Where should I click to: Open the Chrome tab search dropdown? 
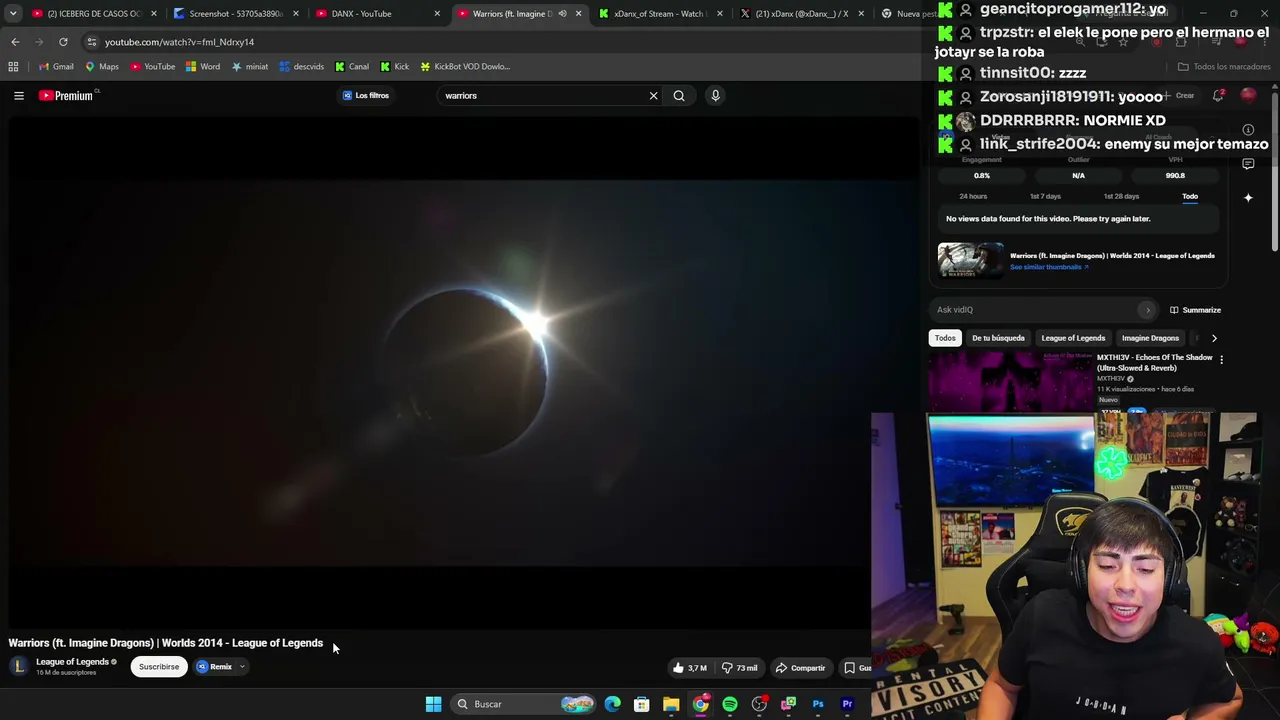point(13,13)
